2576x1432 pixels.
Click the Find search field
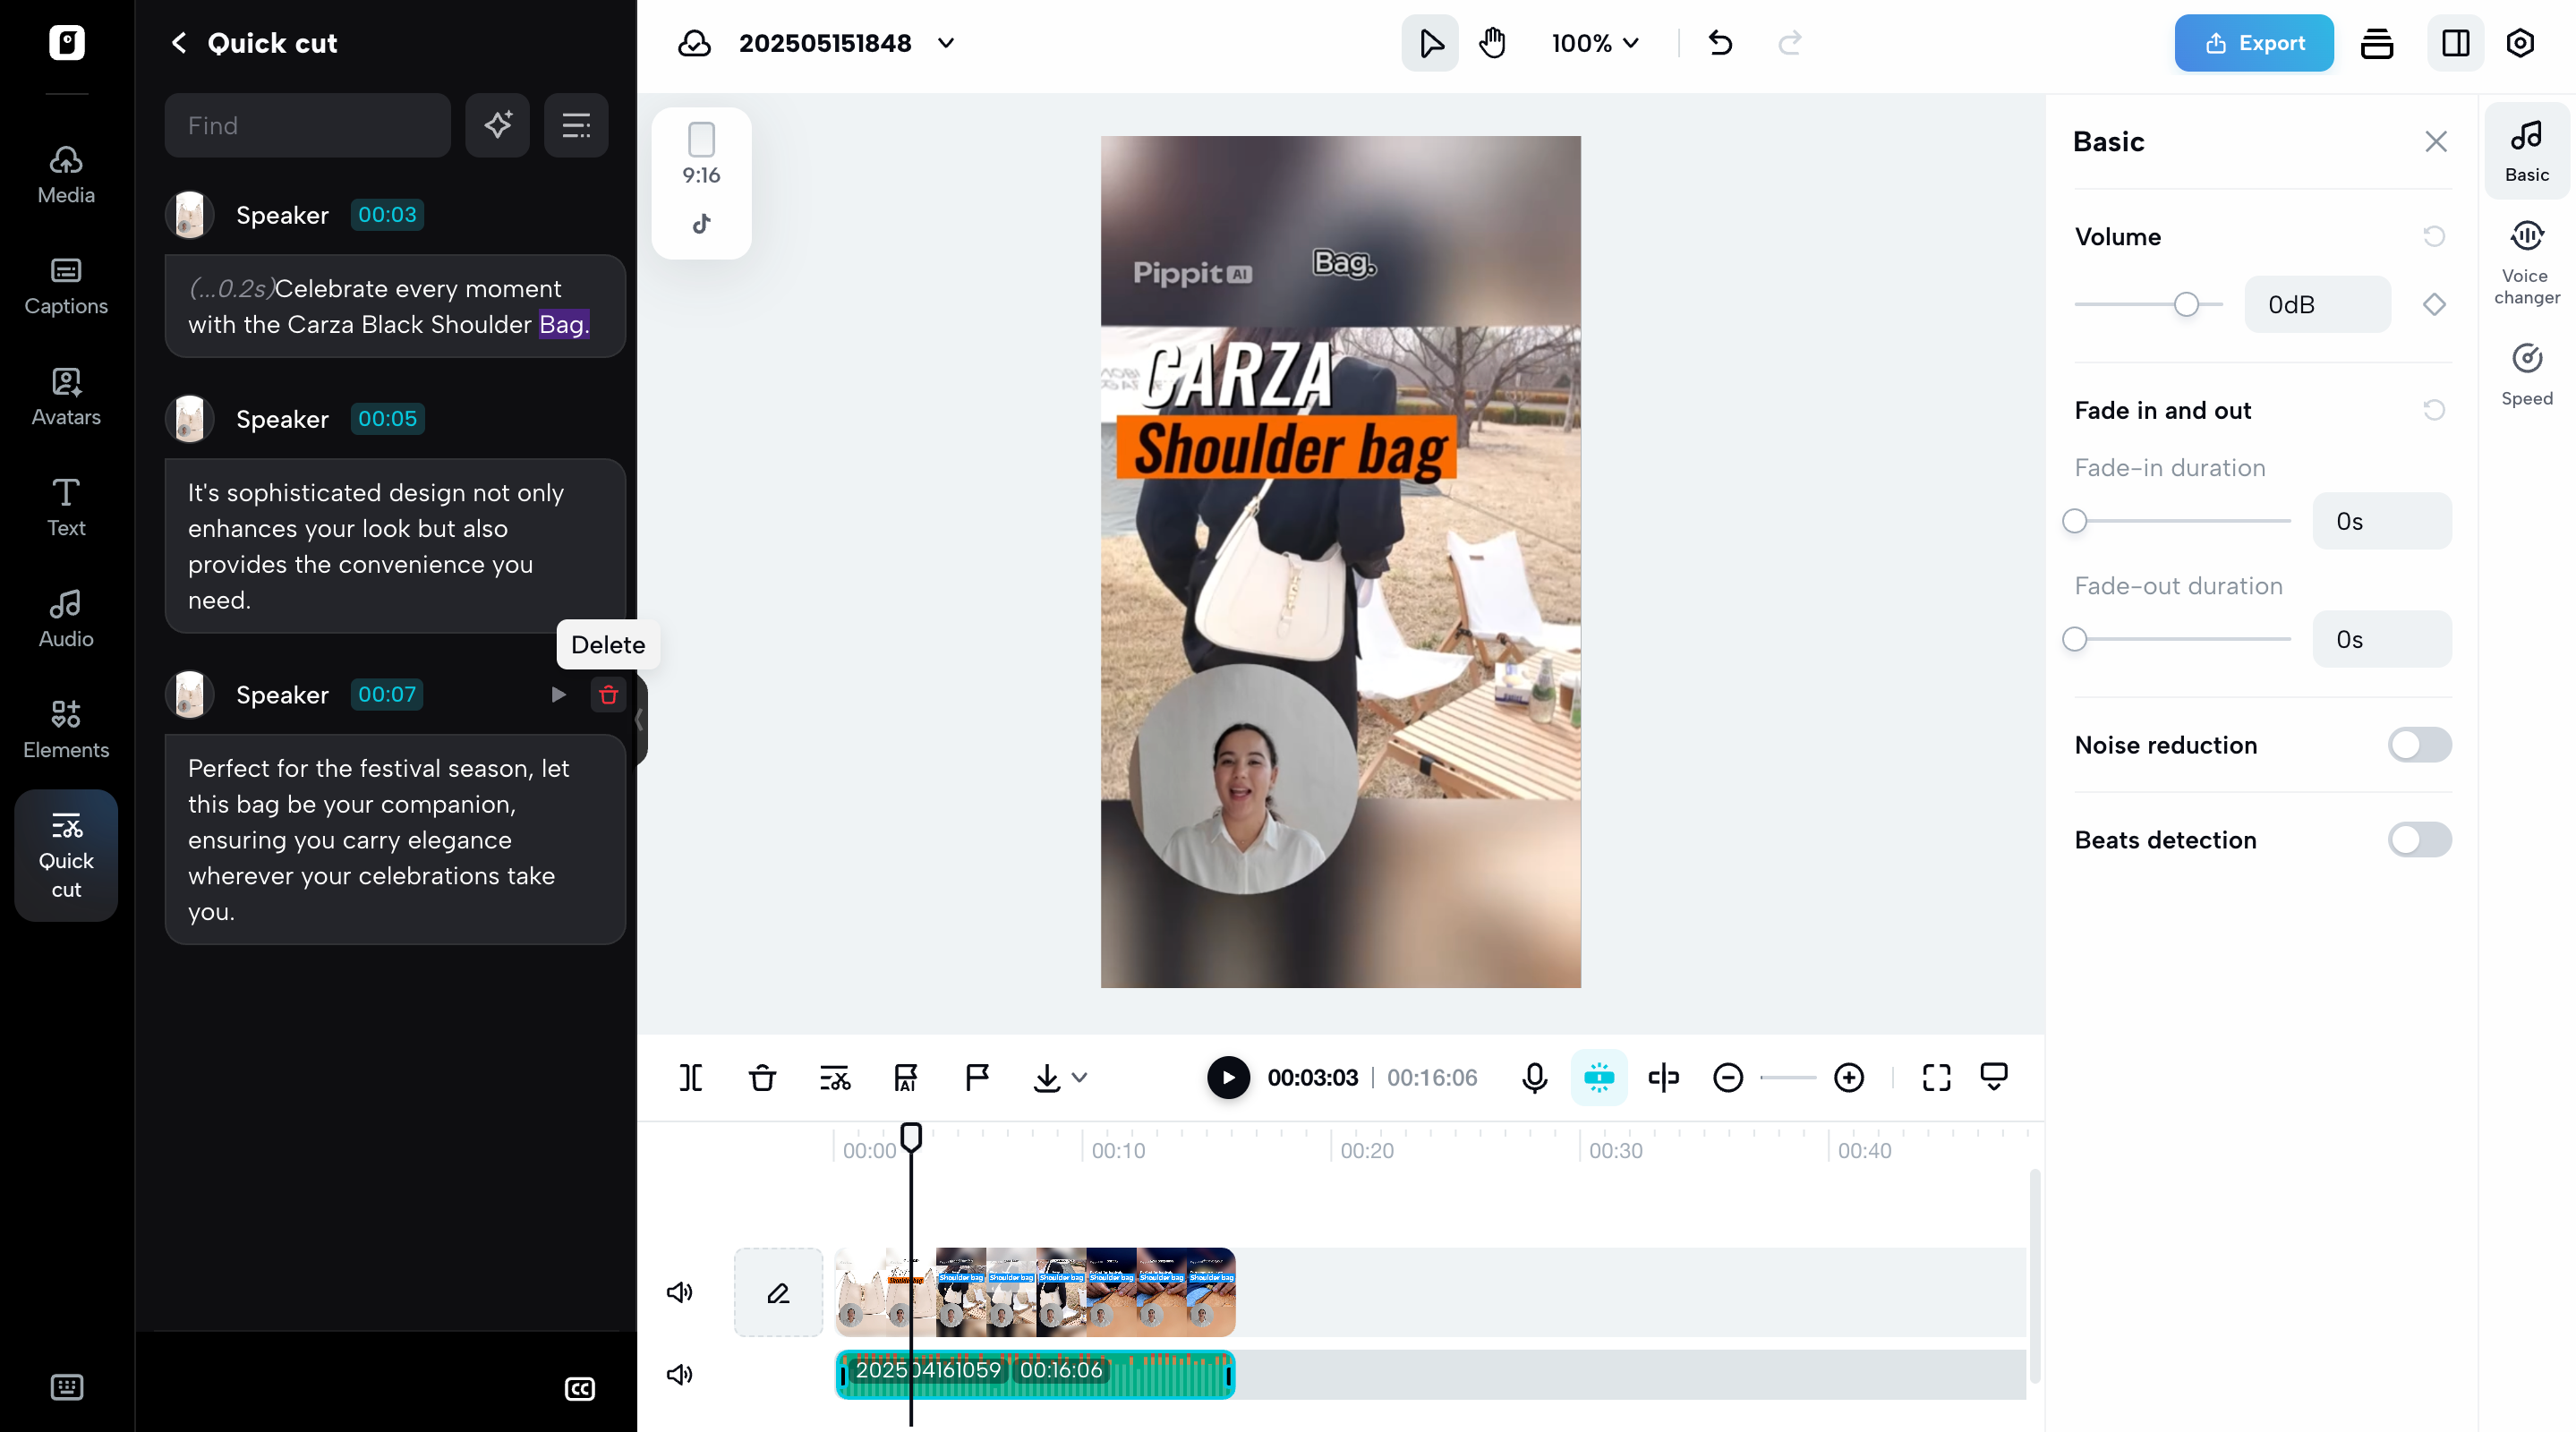(x=308, y=126)
